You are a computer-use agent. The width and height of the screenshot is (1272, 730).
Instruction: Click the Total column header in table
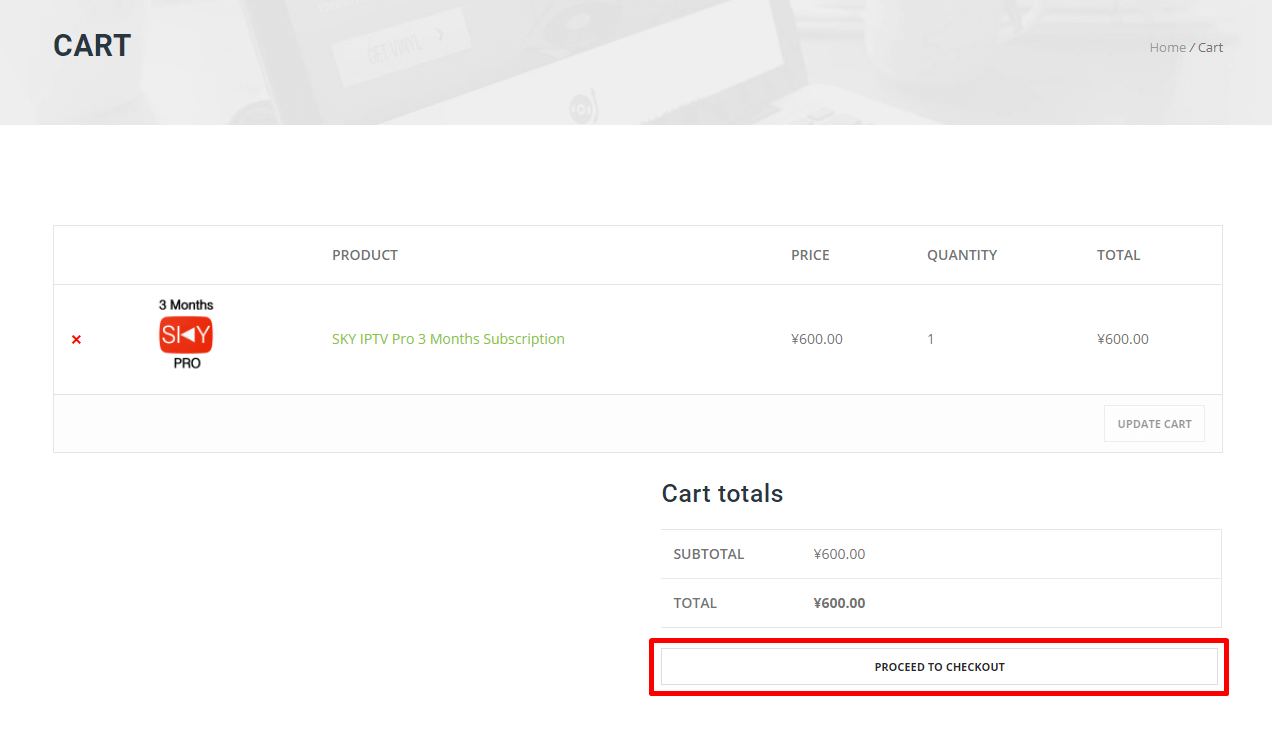pyautogui.click(x=1118, y=255)
